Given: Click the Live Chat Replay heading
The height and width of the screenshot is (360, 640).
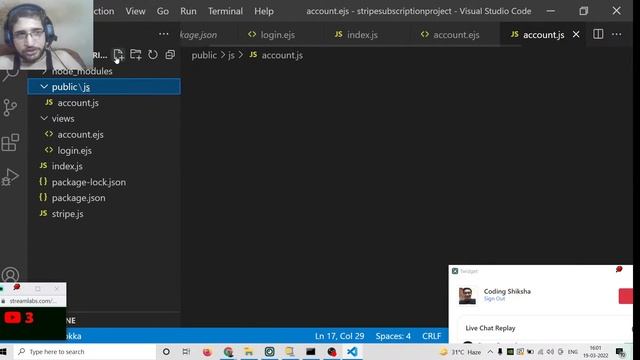Looking at the screenshot, I should 490,328.
